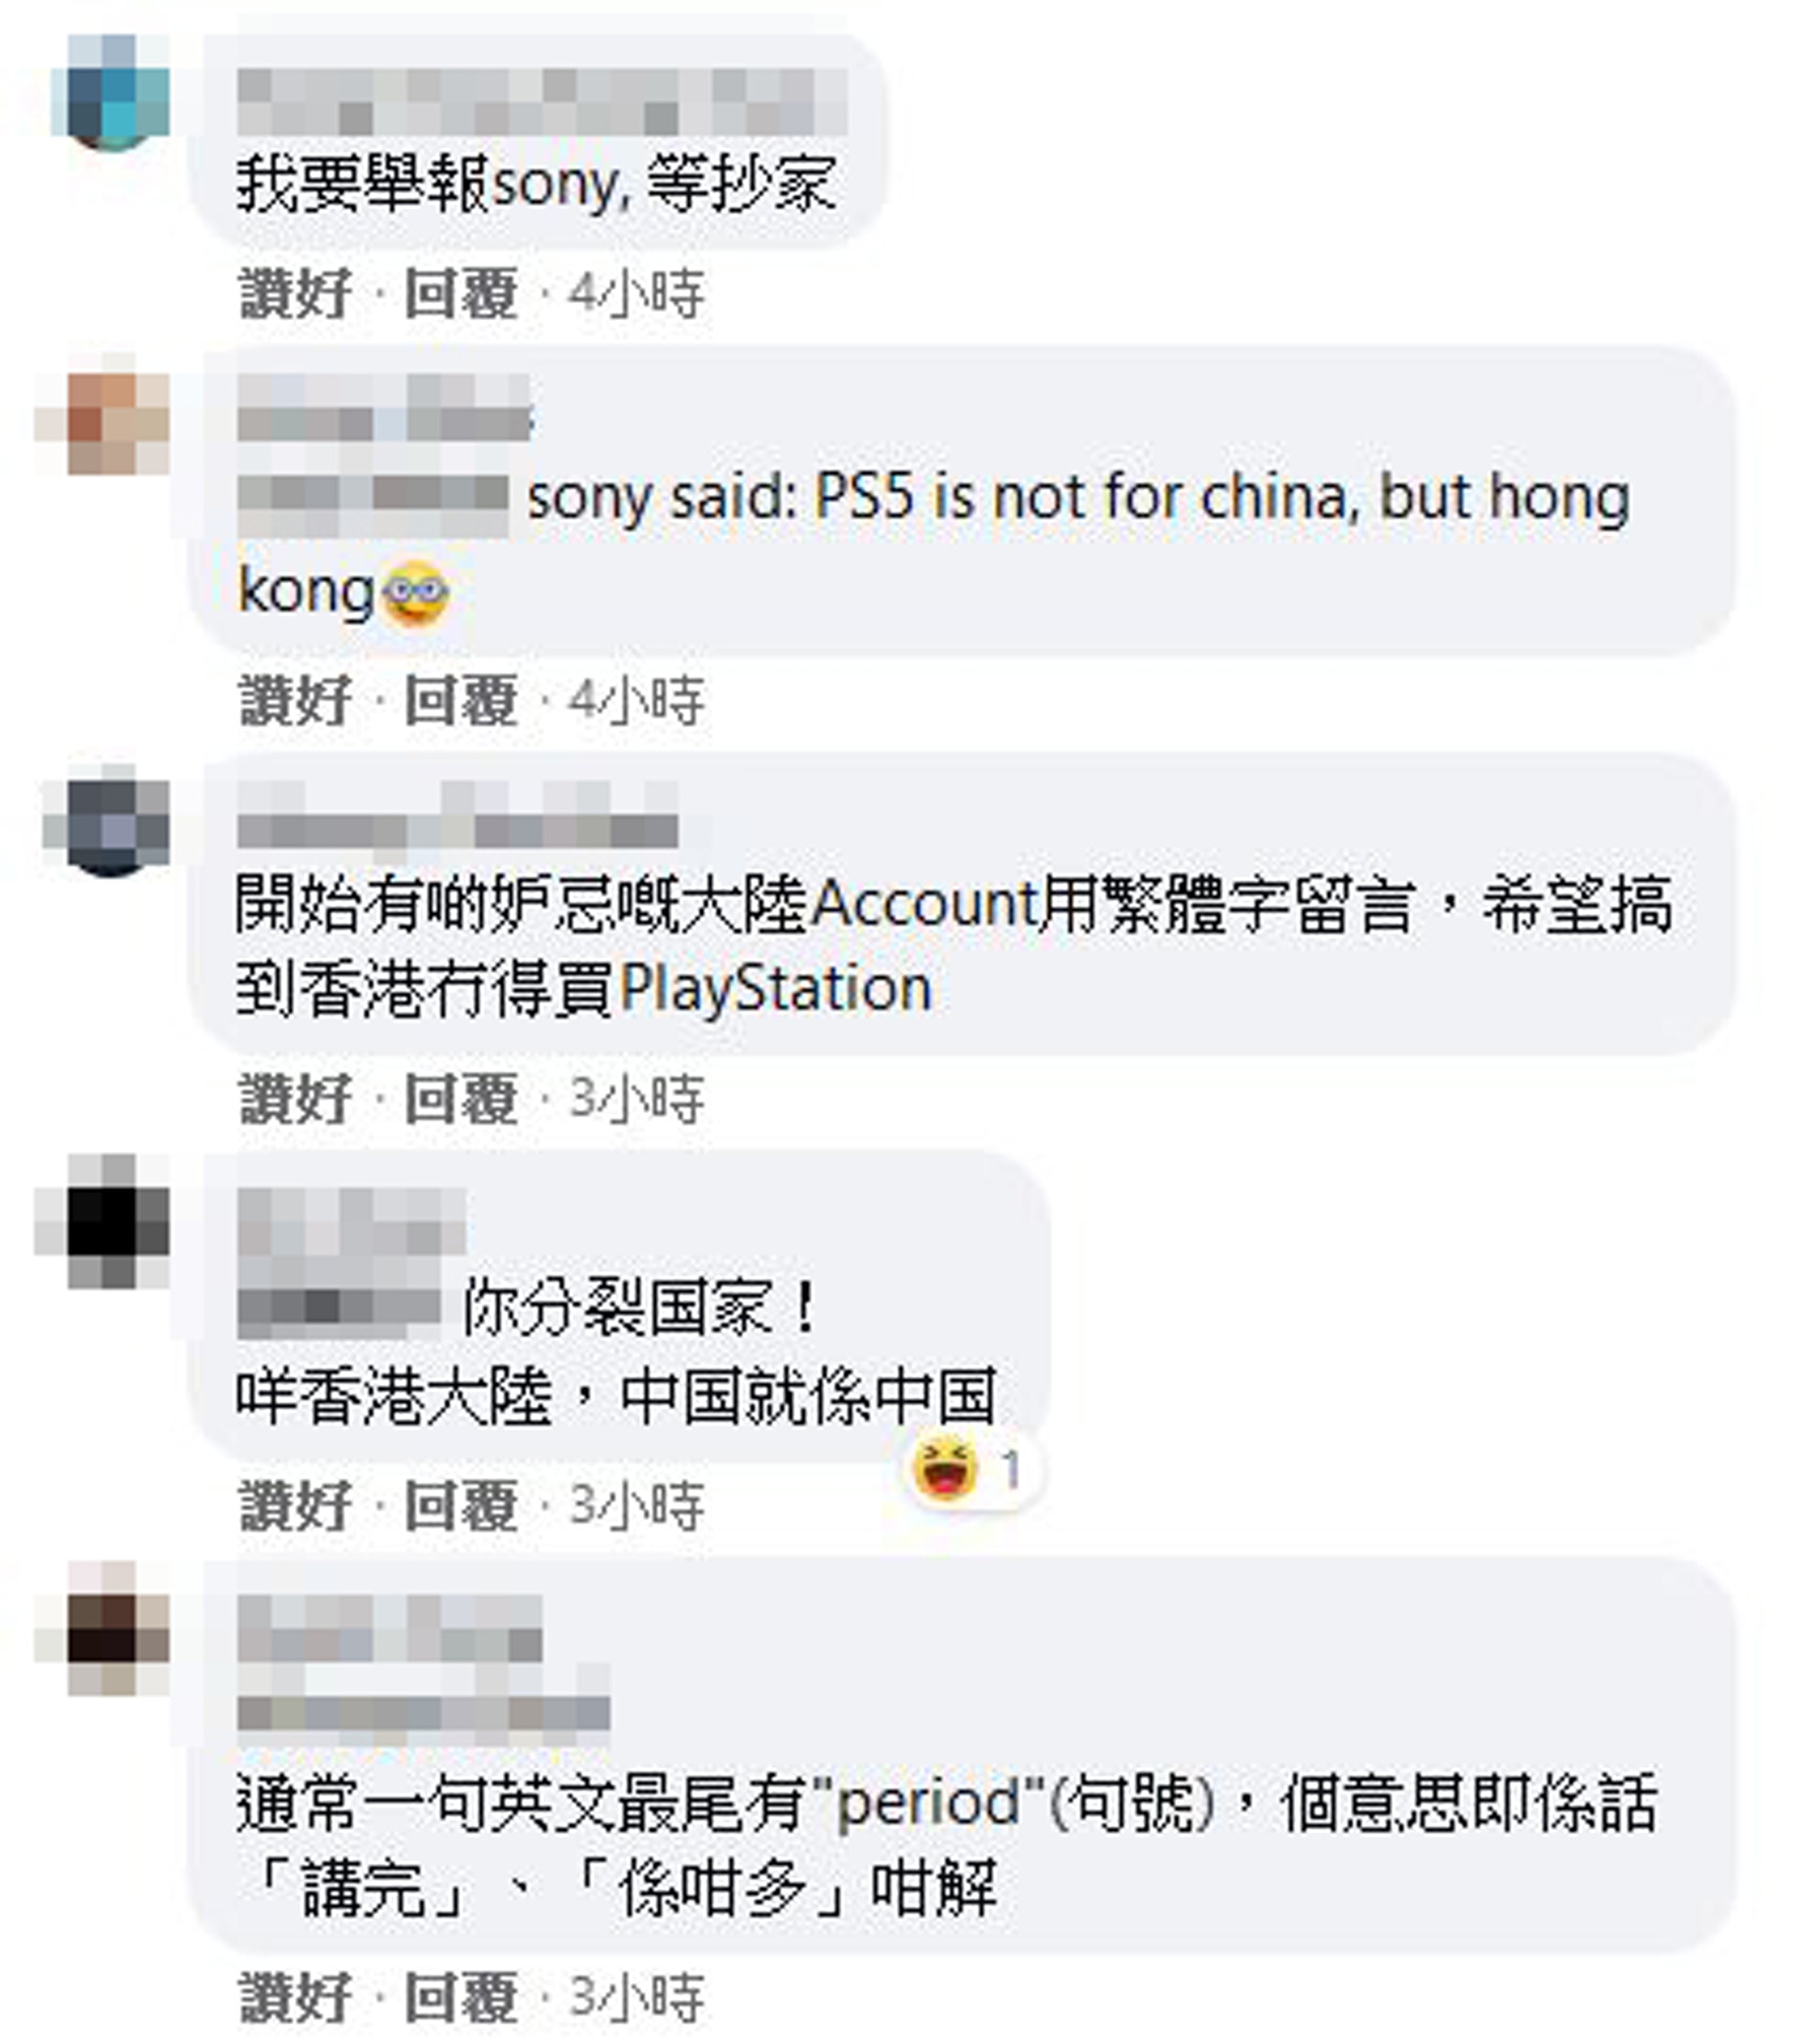Reply to the 大陸Account繁體字 comment

(x=461, y=1099)
